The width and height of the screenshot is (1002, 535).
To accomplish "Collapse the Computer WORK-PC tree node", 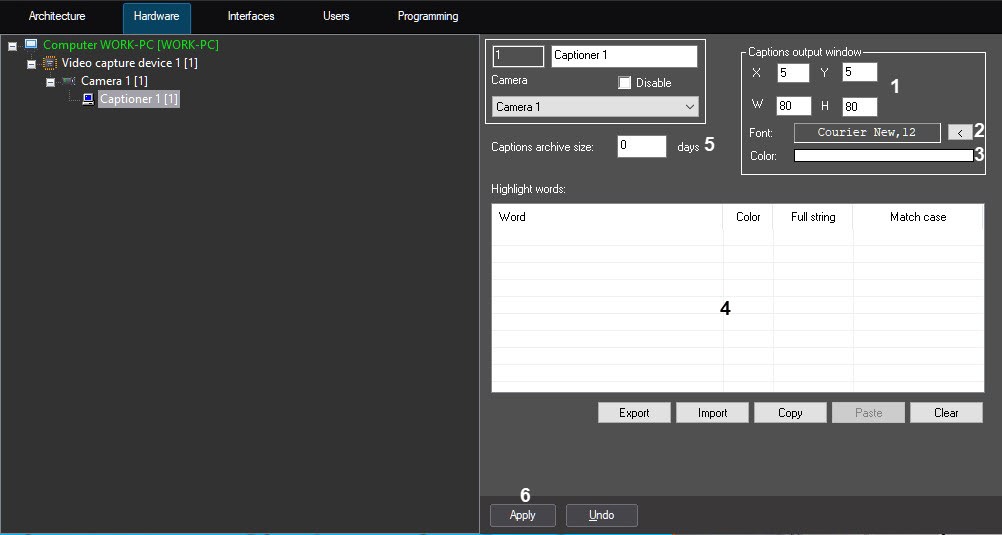I will [12, 46].
